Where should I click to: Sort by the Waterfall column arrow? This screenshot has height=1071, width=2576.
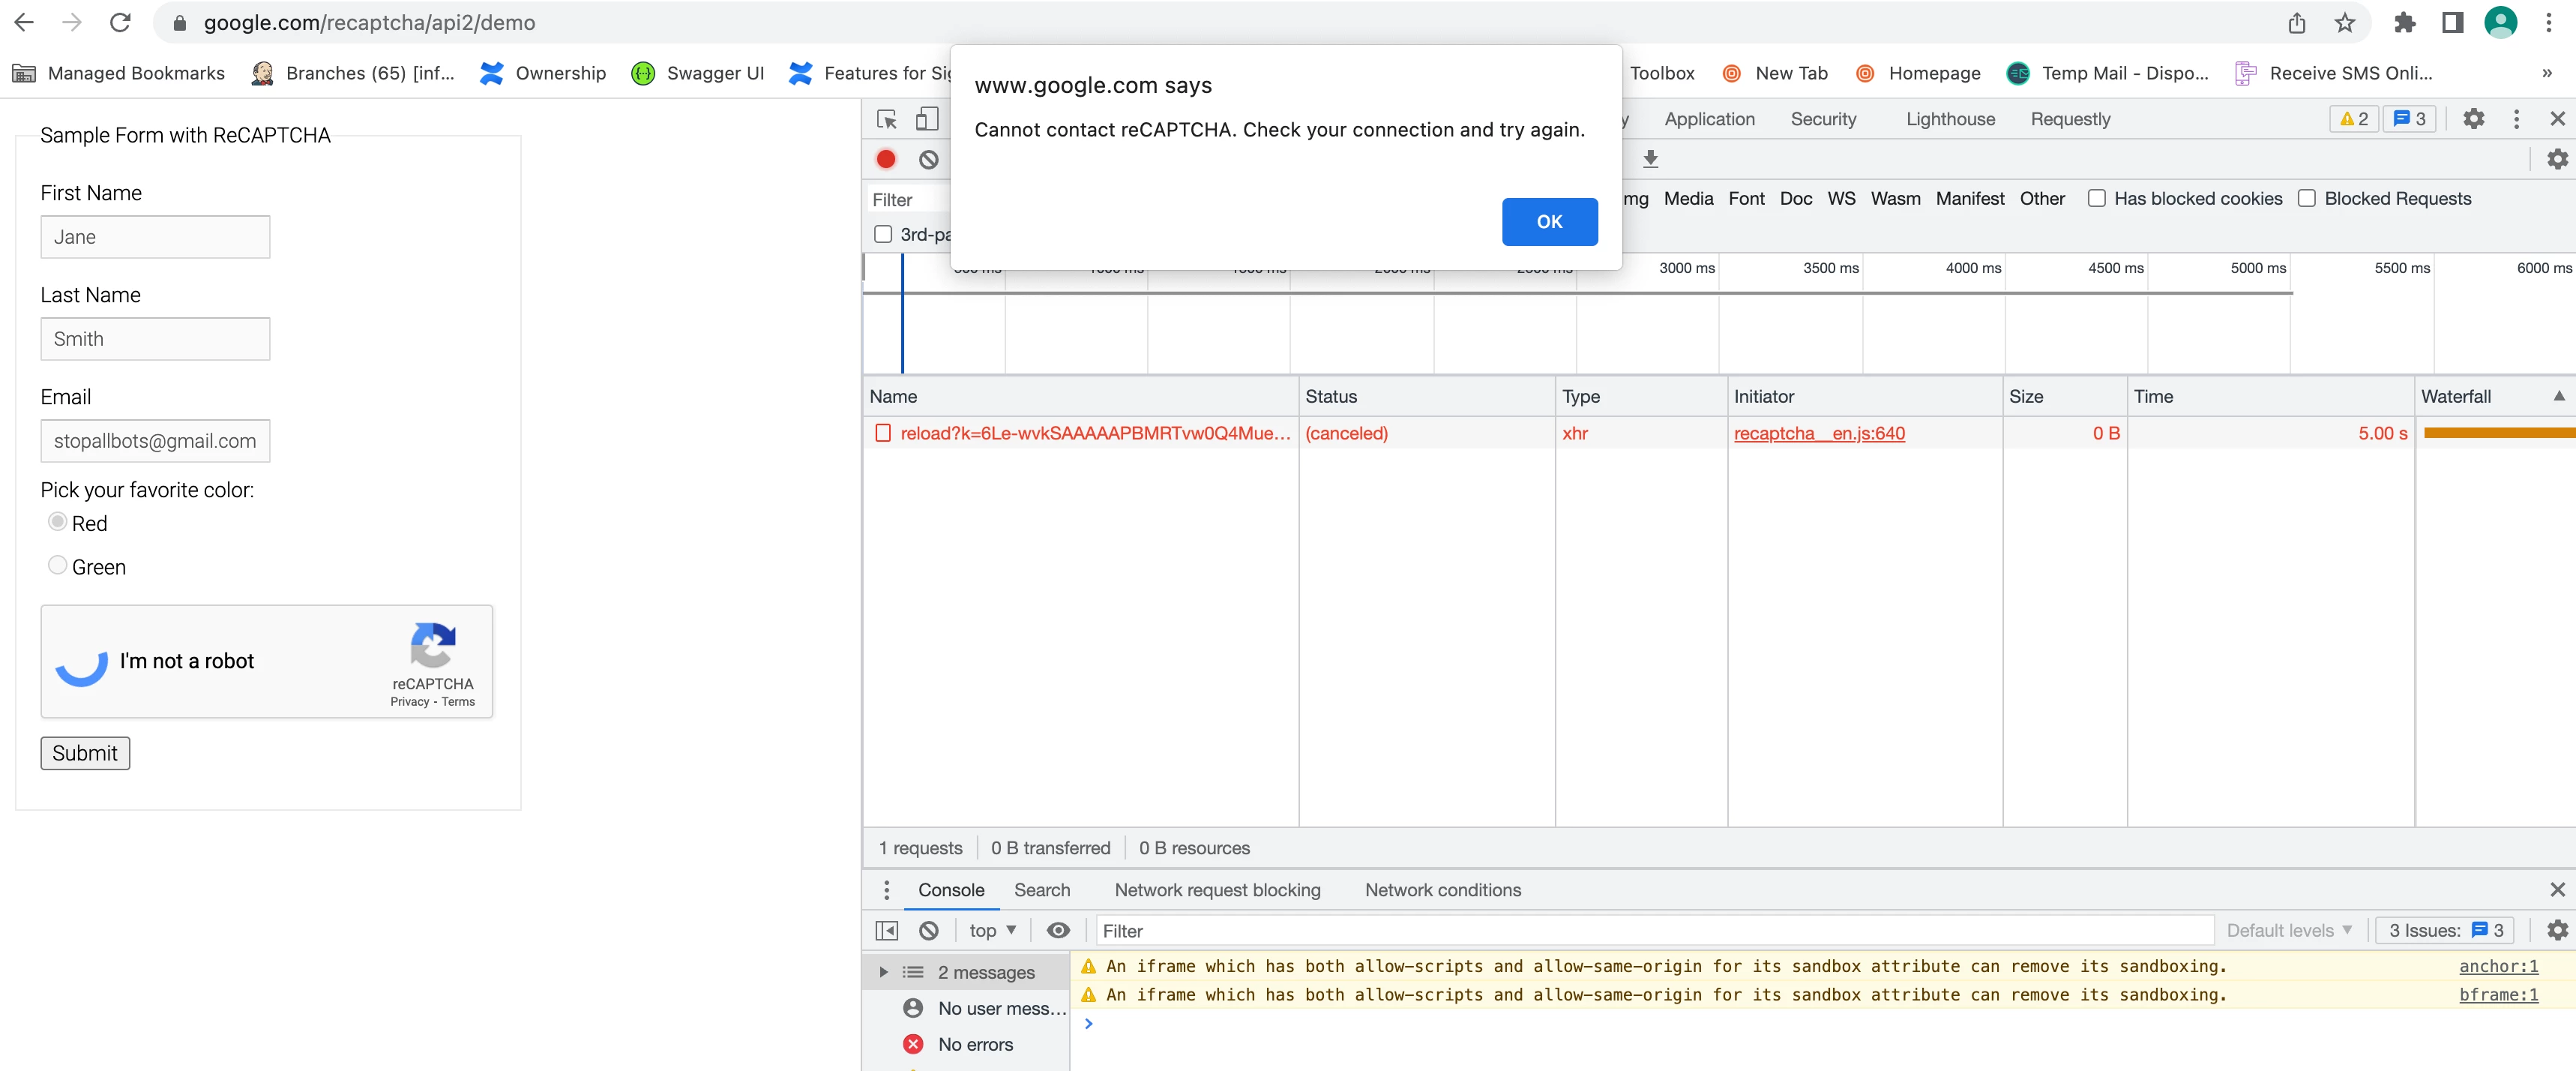(x=2559, y=396)
